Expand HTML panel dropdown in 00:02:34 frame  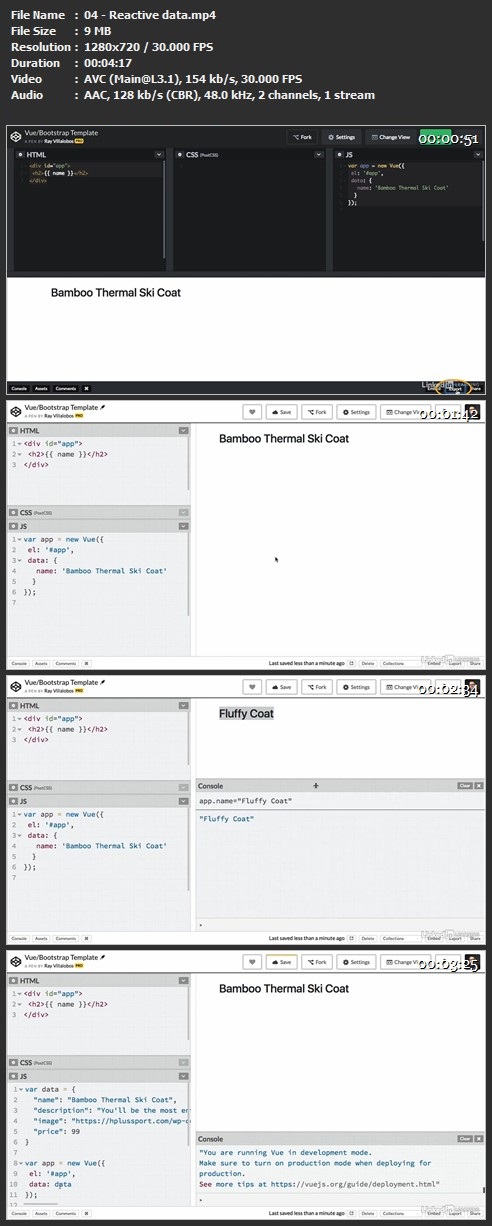183,705
